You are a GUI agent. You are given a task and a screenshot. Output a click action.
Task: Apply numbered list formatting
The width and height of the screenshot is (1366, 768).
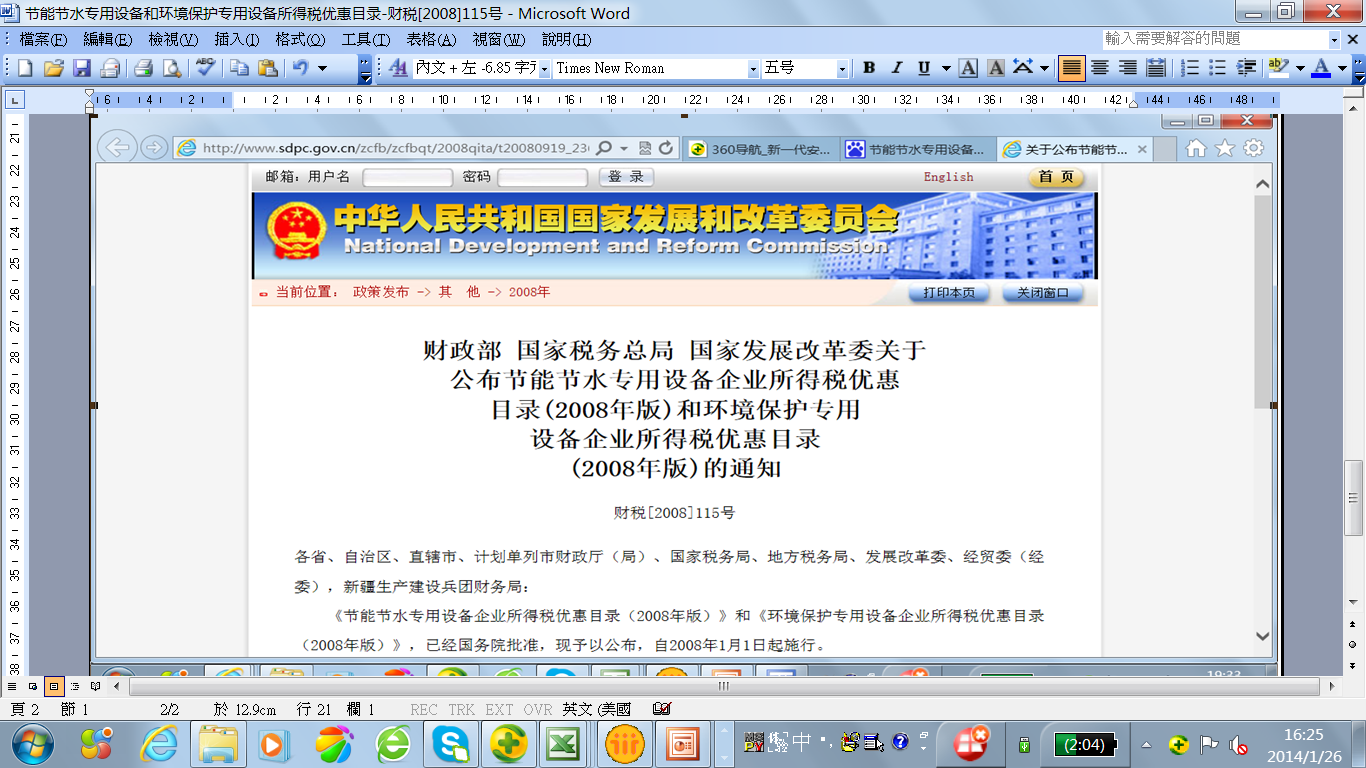click(x=1190, y=68)
